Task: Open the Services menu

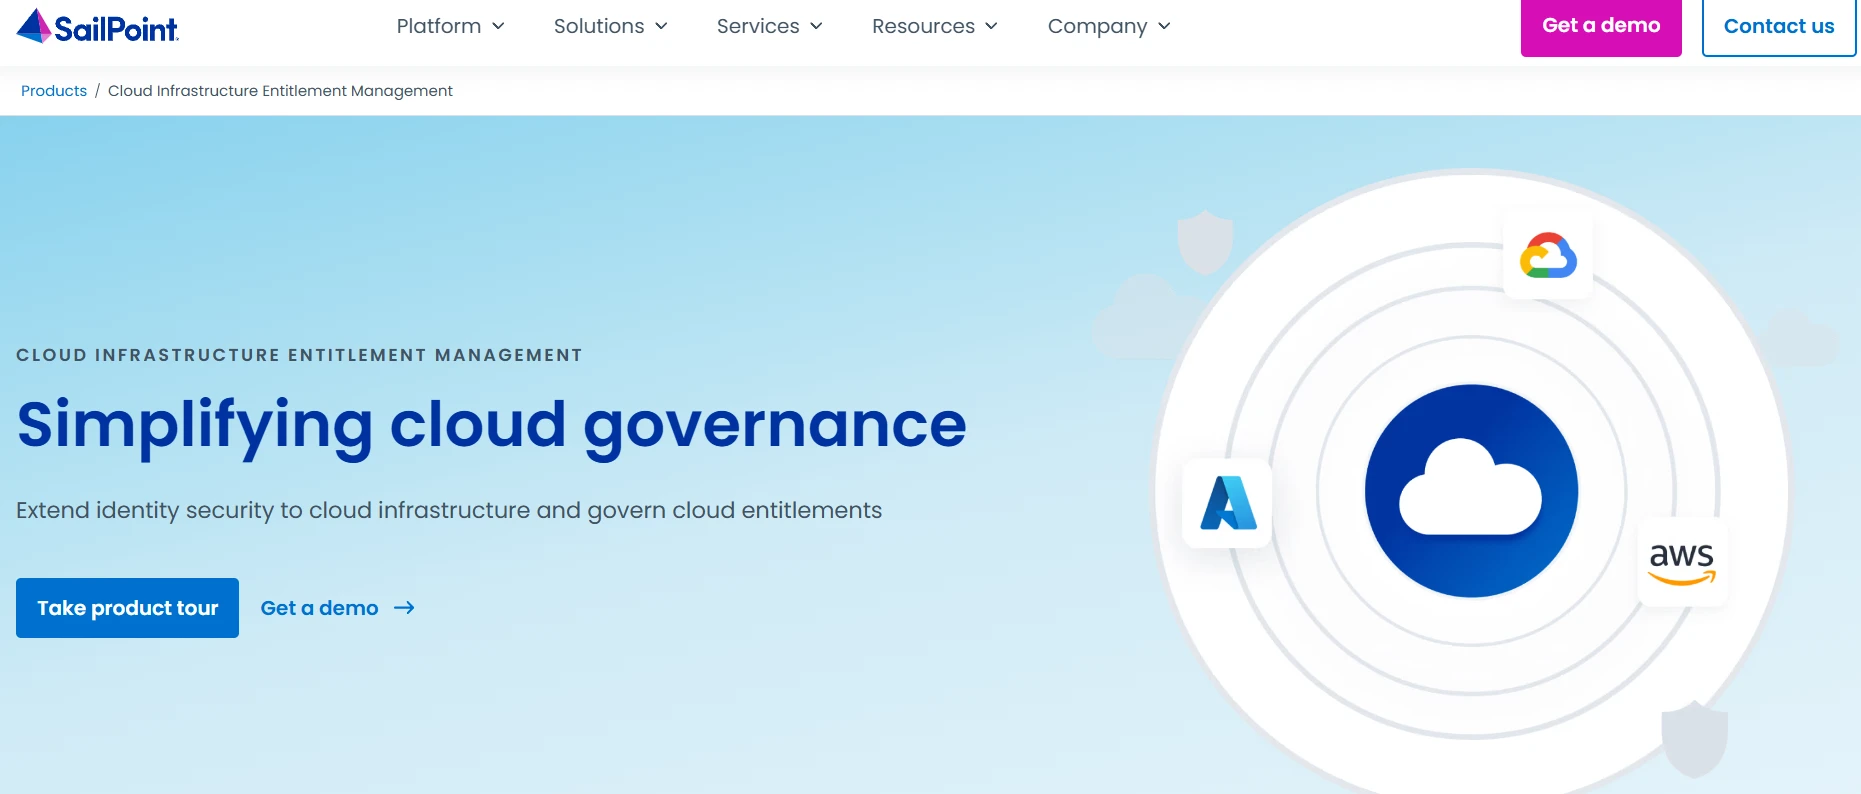Action: click(769, 26)
